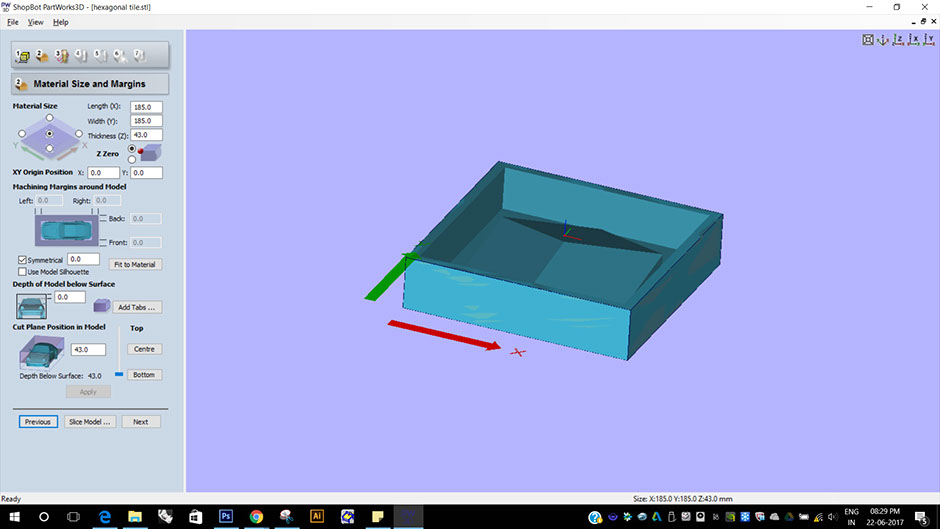Enable Use Model Silhouette checkbox
940x529 pixels.
click(22, 272)
